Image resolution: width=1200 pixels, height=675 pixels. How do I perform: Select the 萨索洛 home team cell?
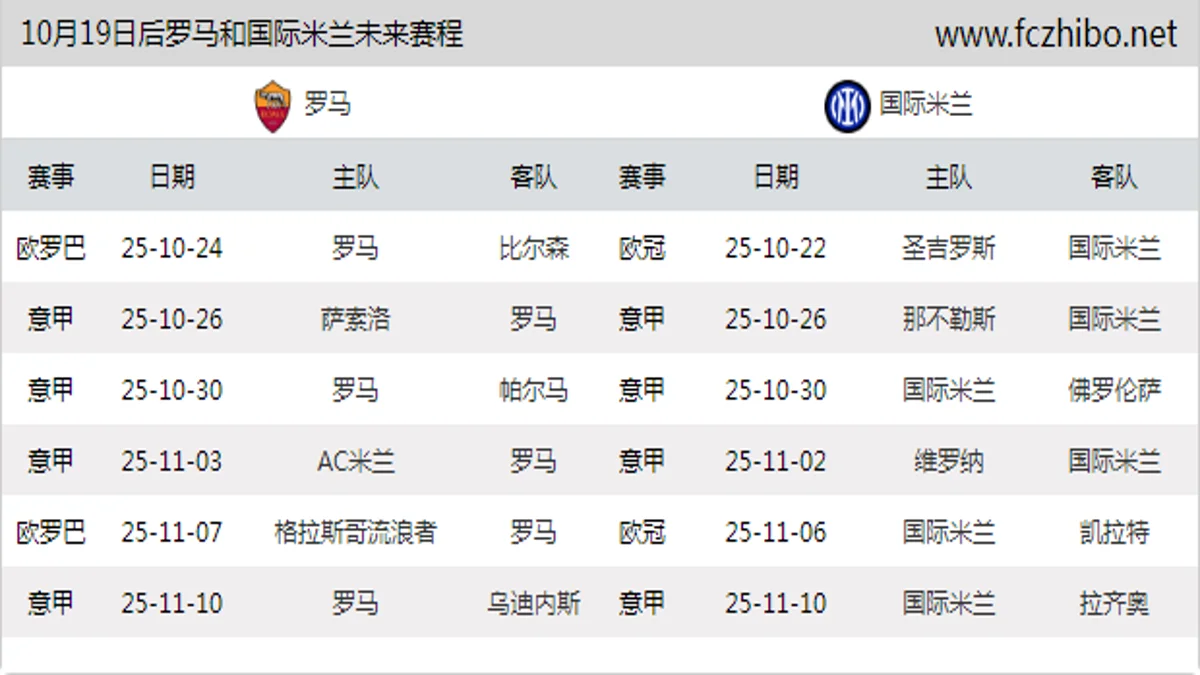(355, 319)
